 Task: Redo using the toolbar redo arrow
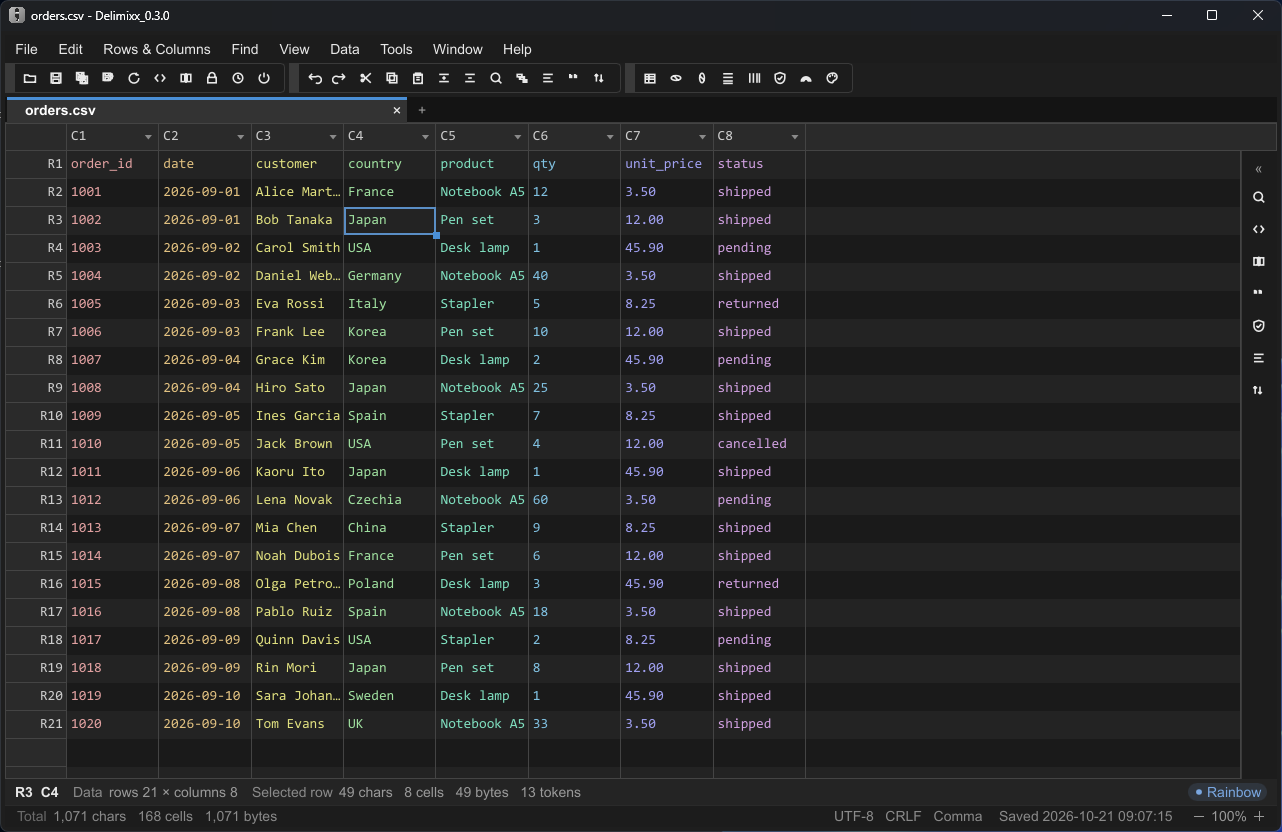pos(340,78)
